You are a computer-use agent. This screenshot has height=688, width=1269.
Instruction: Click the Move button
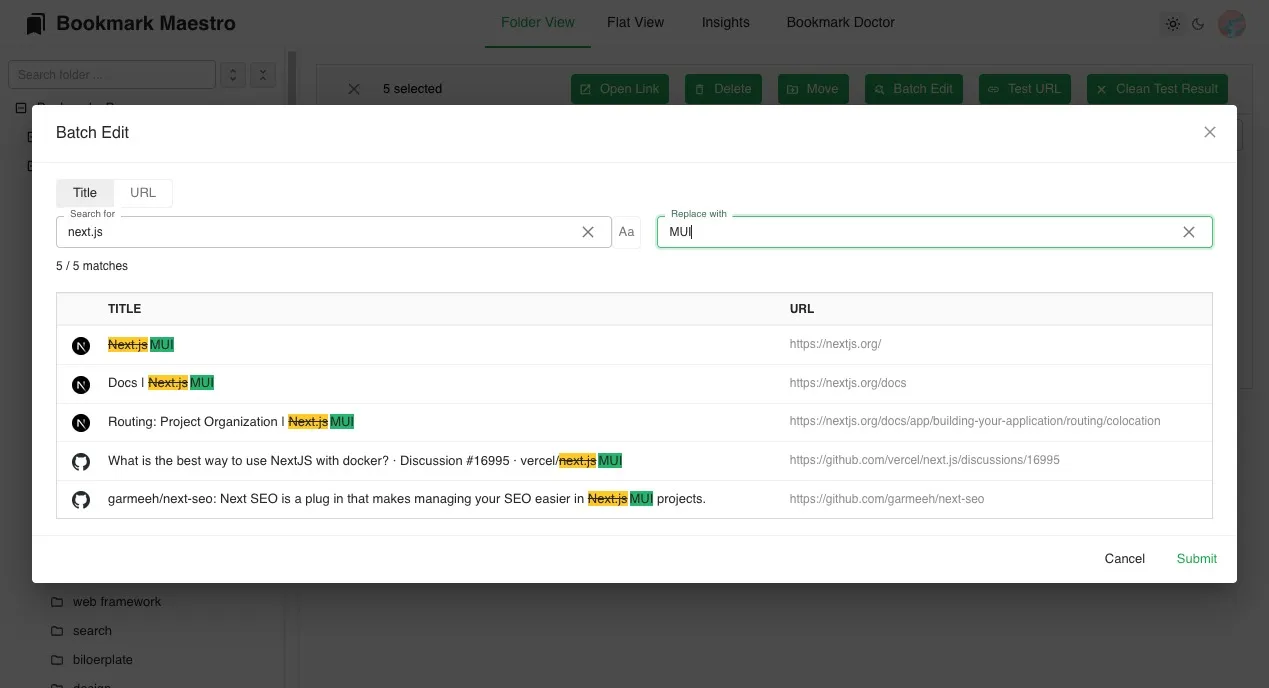813,89
